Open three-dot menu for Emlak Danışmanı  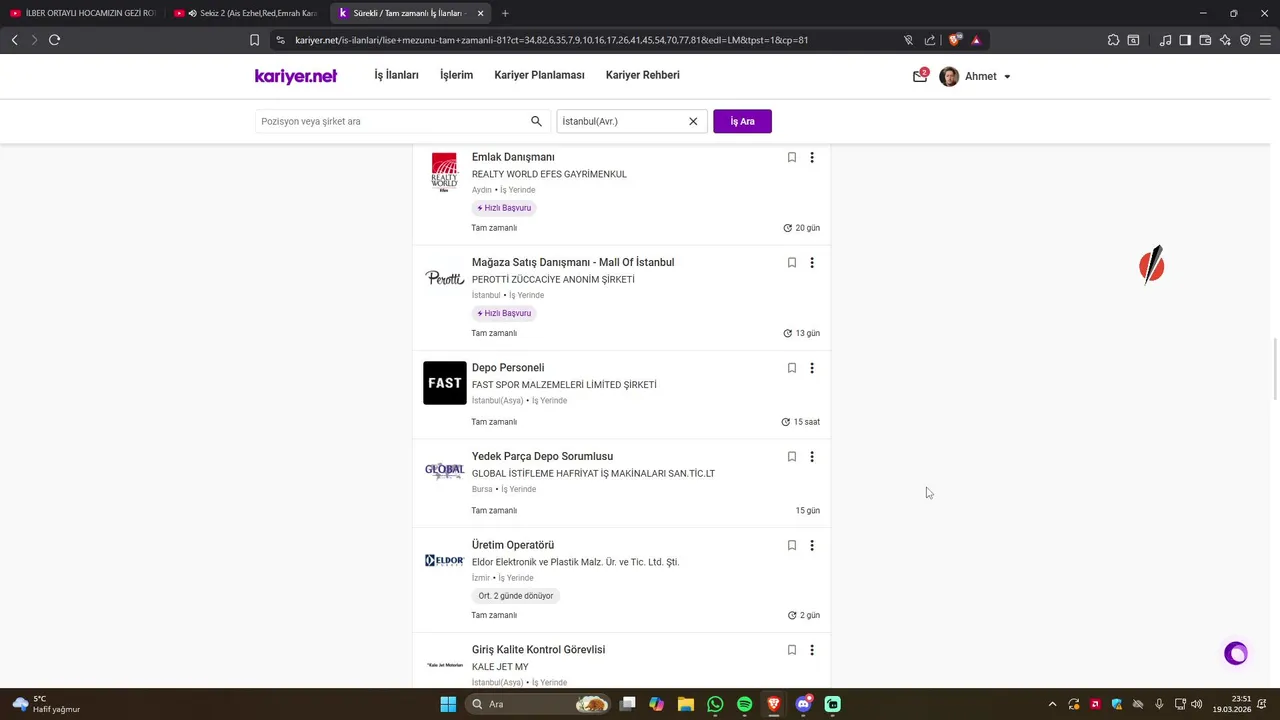click(812, 157)
